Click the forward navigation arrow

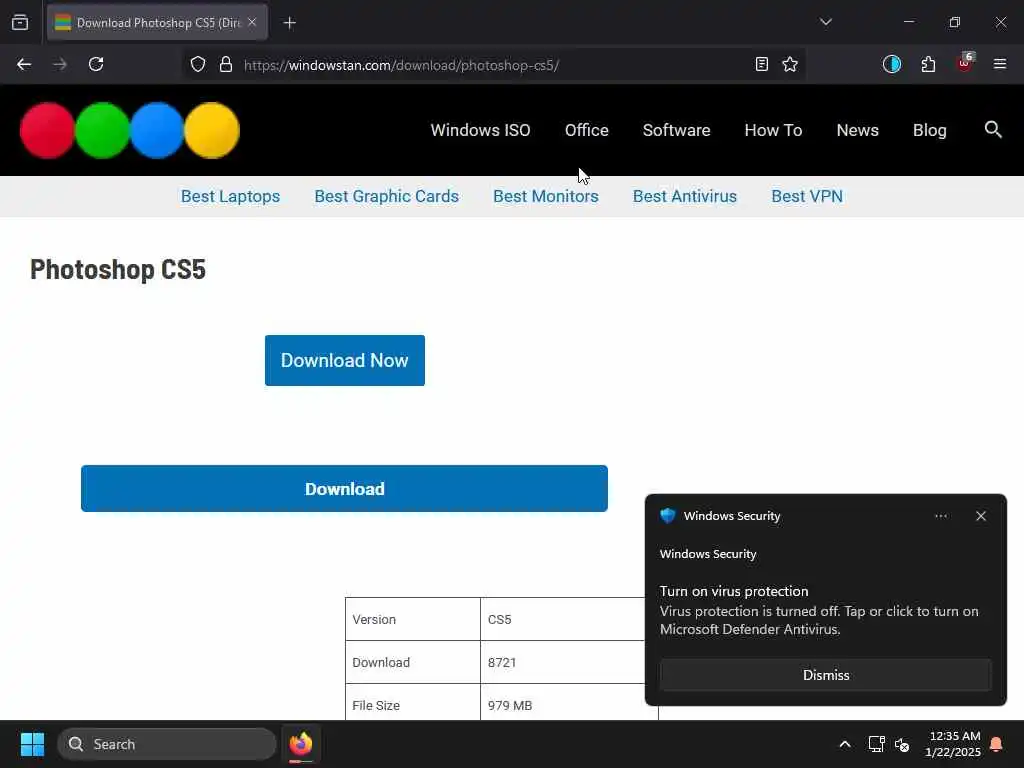59,64
